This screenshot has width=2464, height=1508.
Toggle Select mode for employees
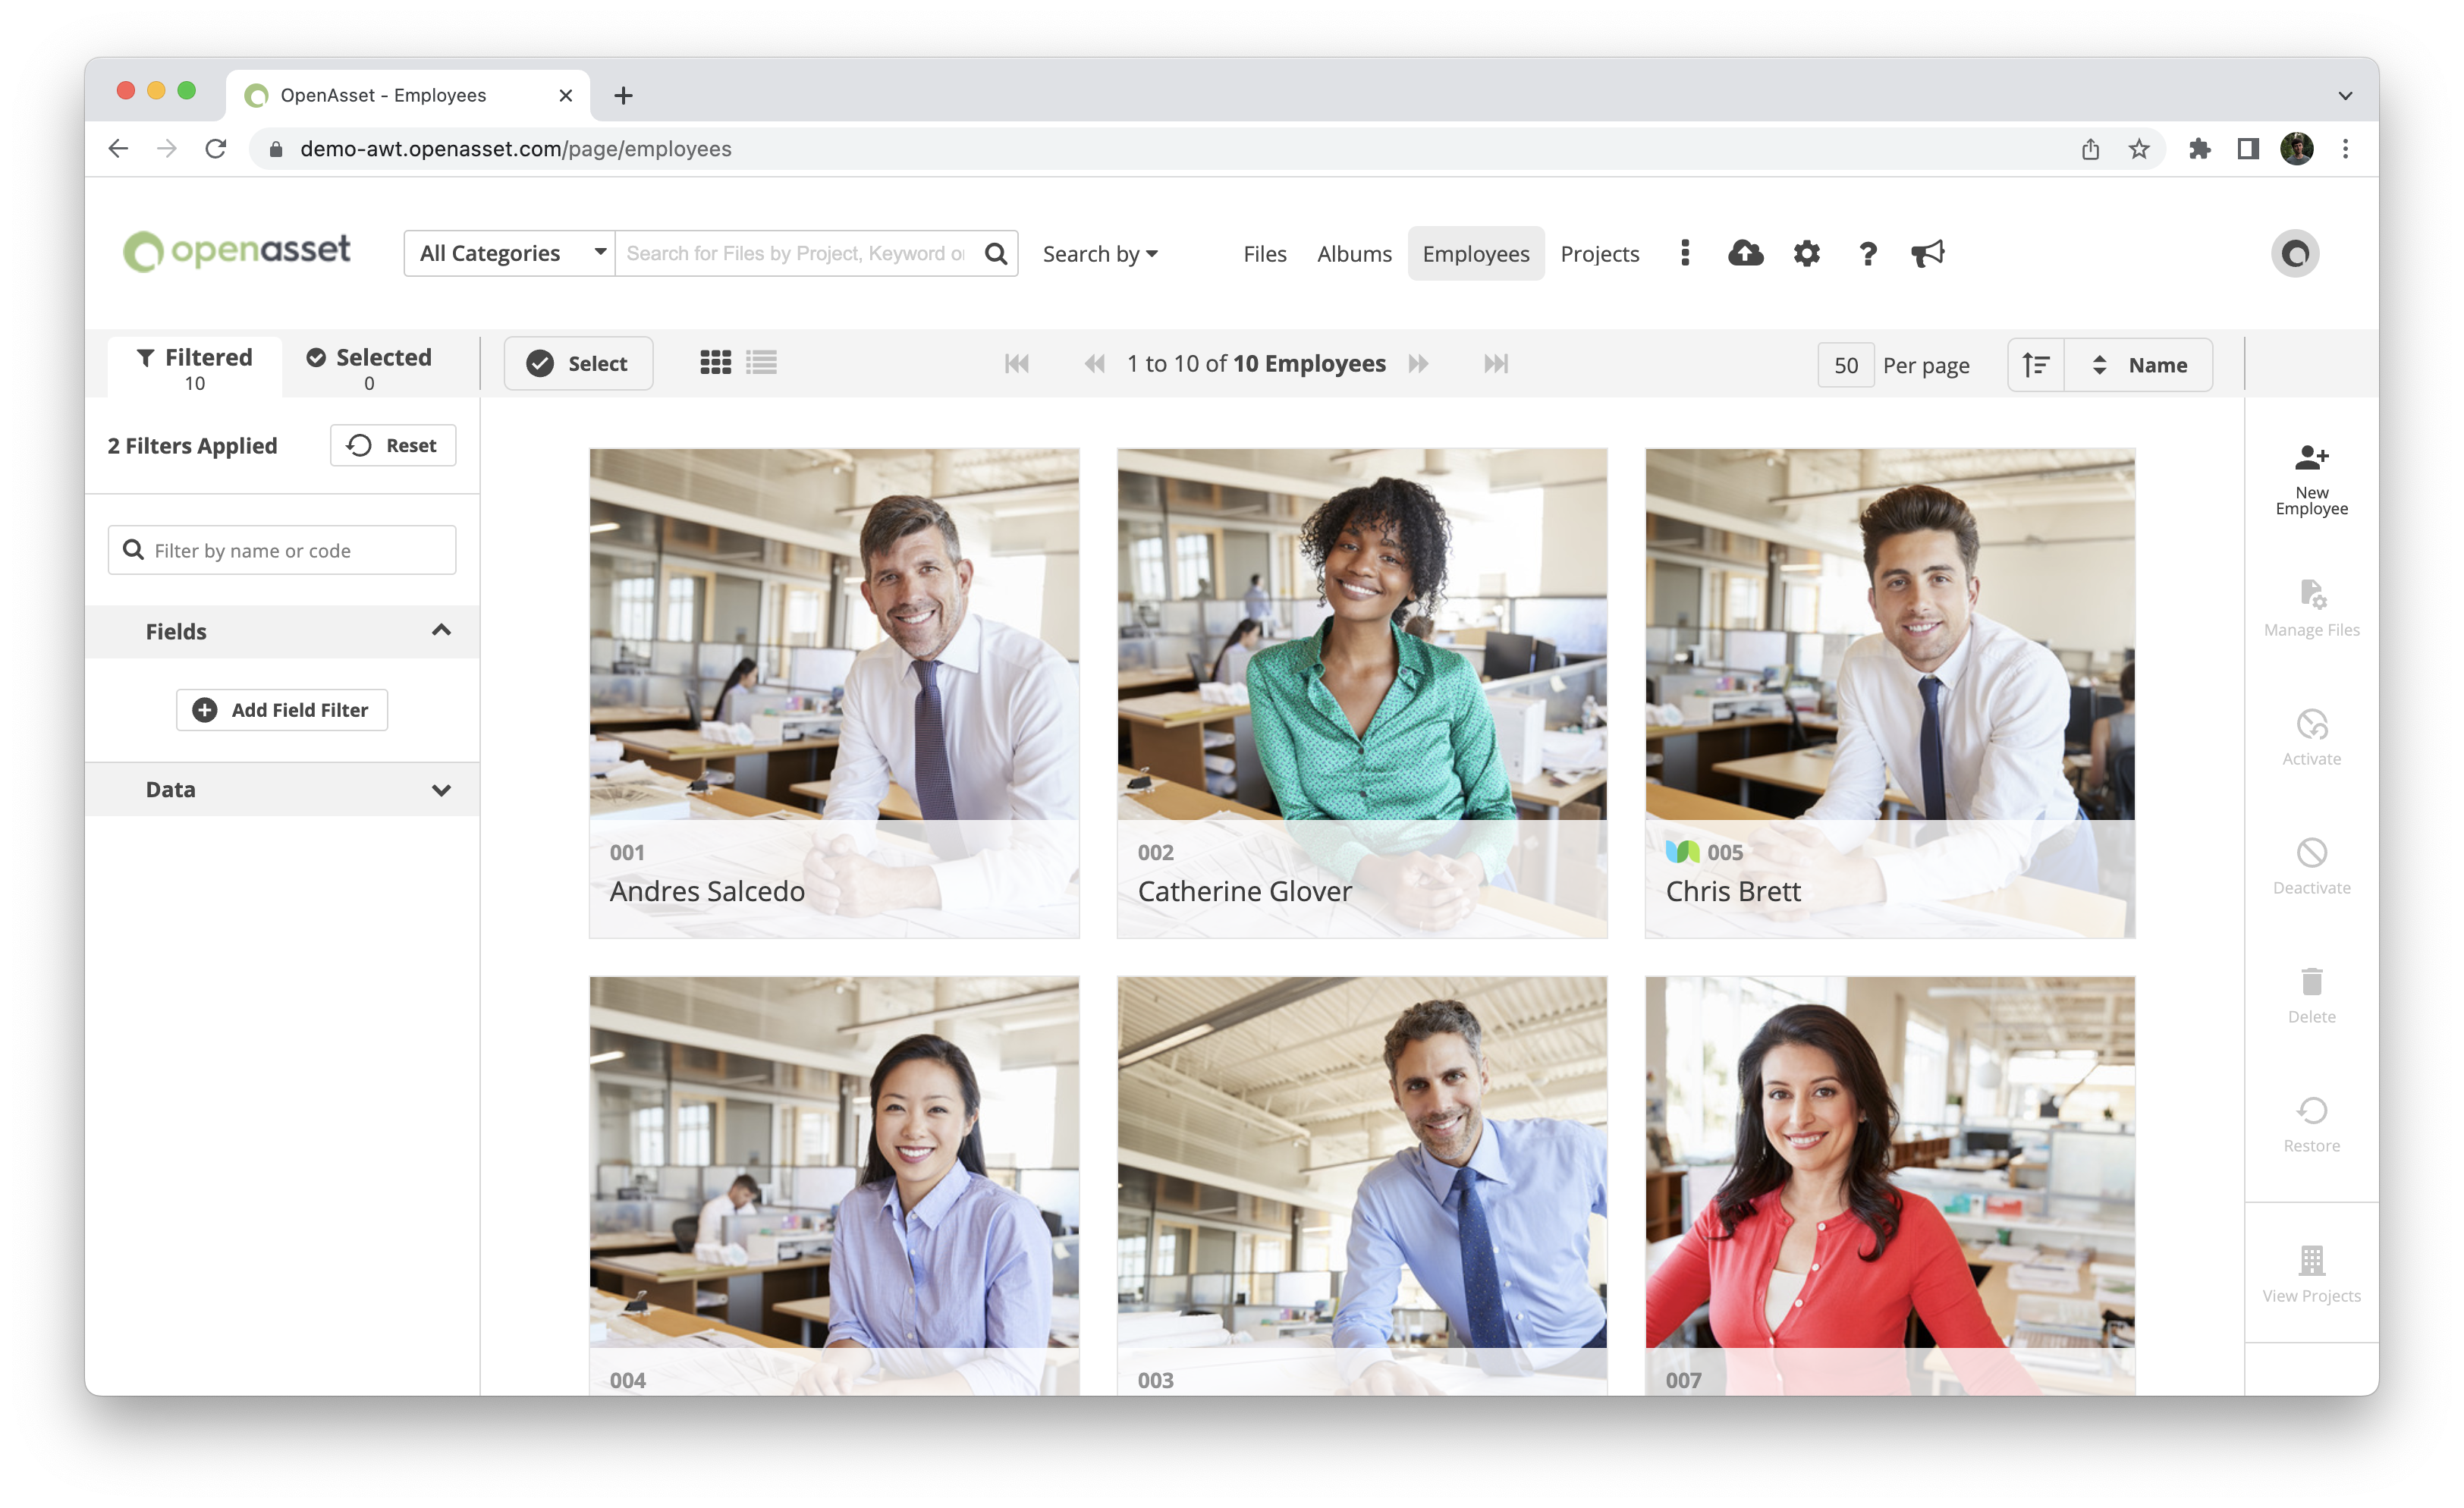tap(578, 364)
